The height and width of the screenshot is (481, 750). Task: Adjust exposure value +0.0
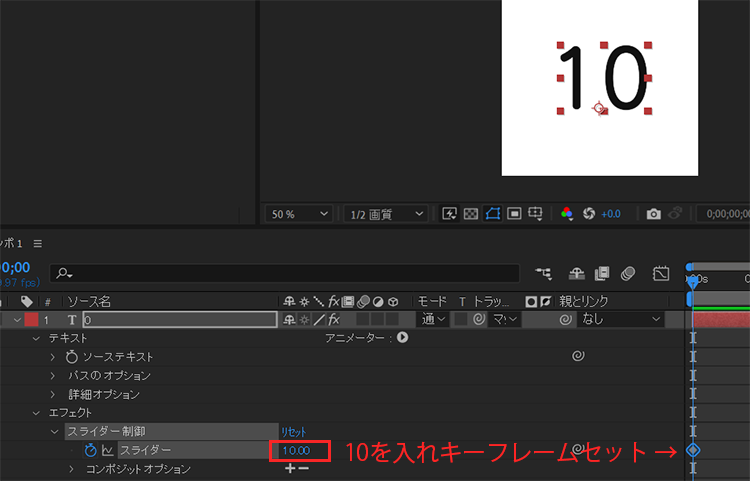[611, 214]
